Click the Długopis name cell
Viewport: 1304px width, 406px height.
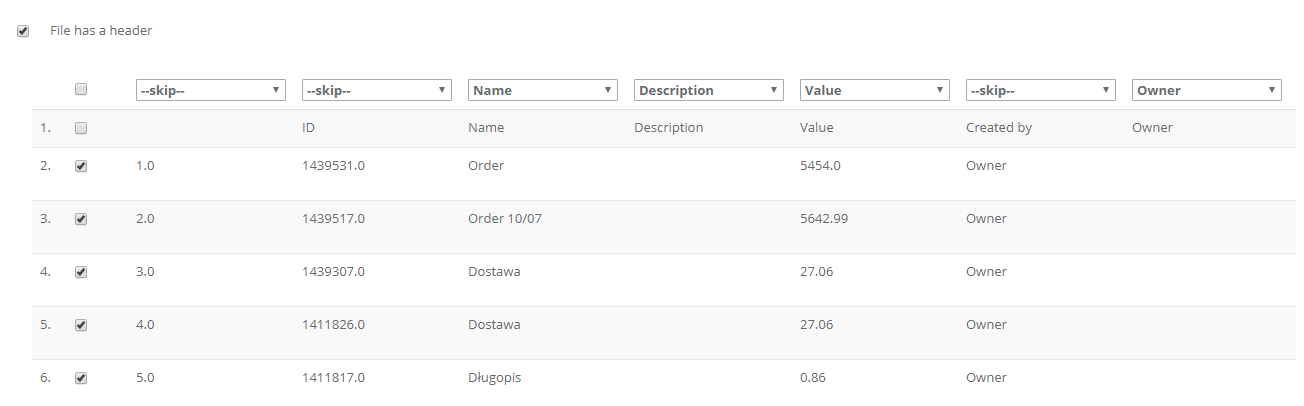coord(494,378)
